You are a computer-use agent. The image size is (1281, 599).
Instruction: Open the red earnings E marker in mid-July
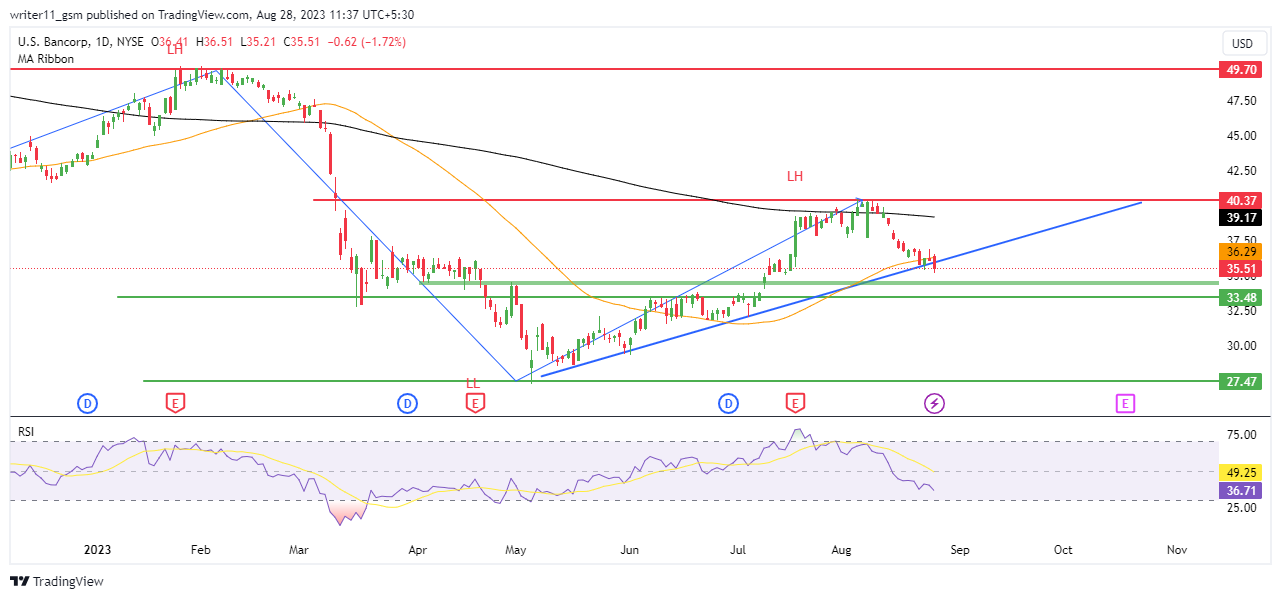pos(795,403)
